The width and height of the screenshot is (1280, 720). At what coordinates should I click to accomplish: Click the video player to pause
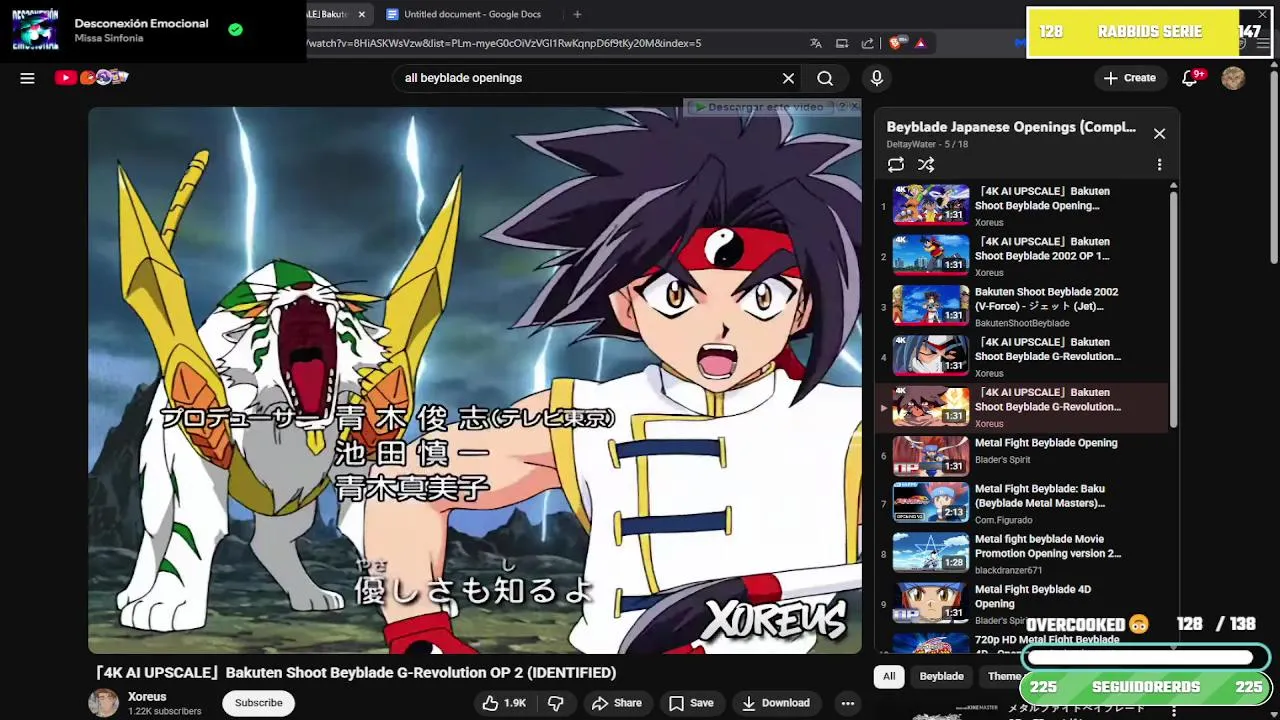(475, 380)
